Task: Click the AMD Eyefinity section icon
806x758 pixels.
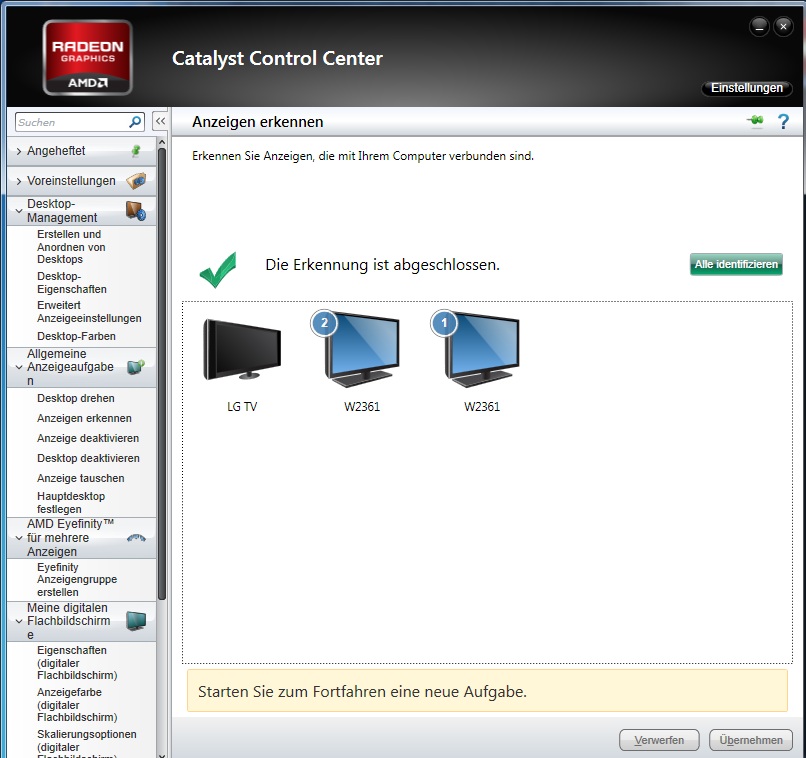Action: pyautogui.click(x=136, y=538)
